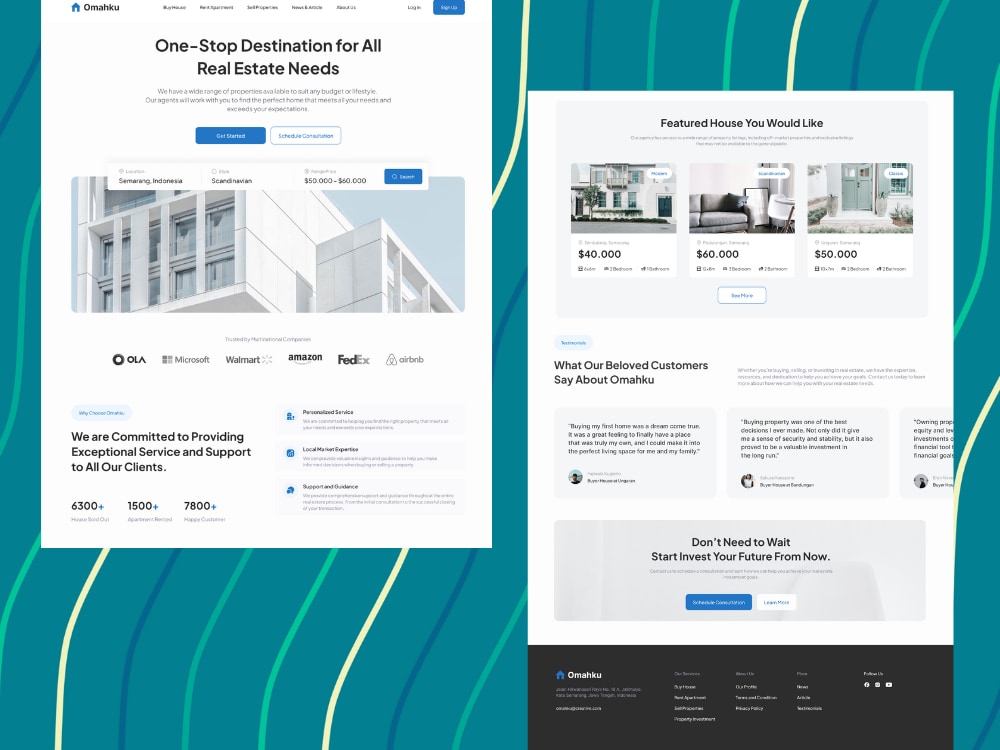Click the footer Rent Apartment link

point(690,698)
